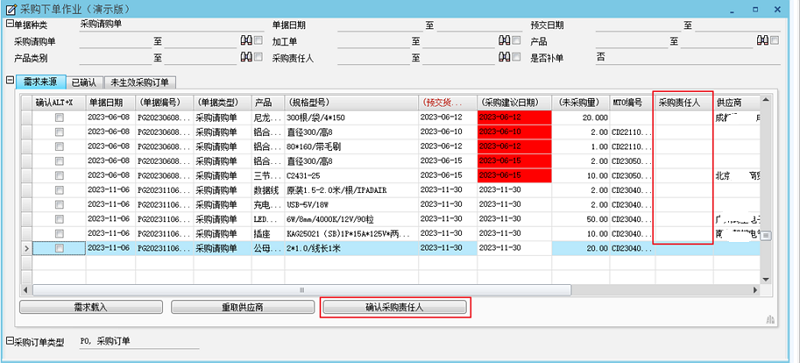800x363 pixels.
Task: Click the (采购建议日期) column header
Action: (514, 102)
